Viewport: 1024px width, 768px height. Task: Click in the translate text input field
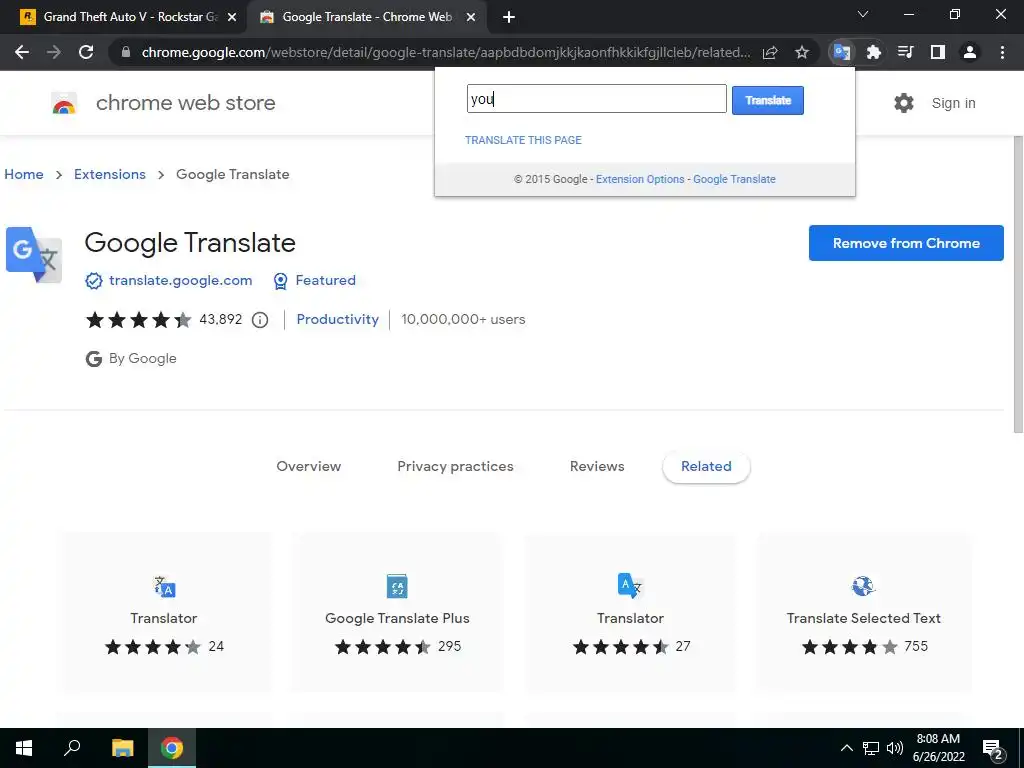(x=596, y=99)
